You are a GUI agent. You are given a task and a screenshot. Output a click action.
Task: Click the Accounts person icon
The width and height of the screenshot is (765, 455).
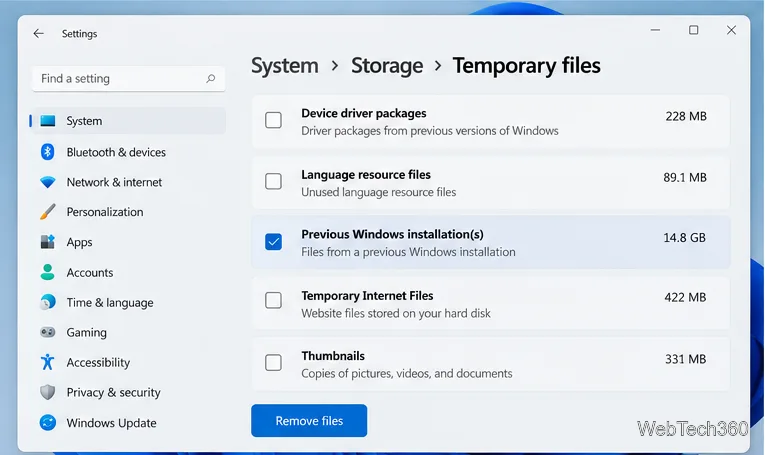tap(48, 272)
